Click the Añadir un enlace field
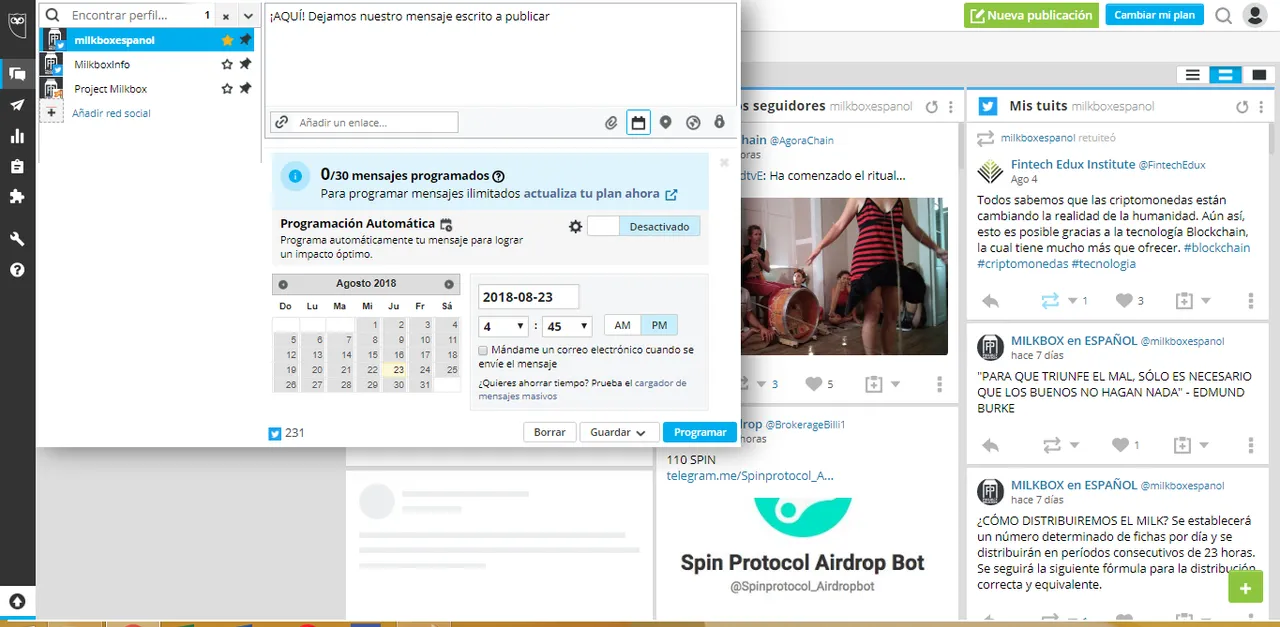Screen dimensions: 1280x627 point(364,122)
